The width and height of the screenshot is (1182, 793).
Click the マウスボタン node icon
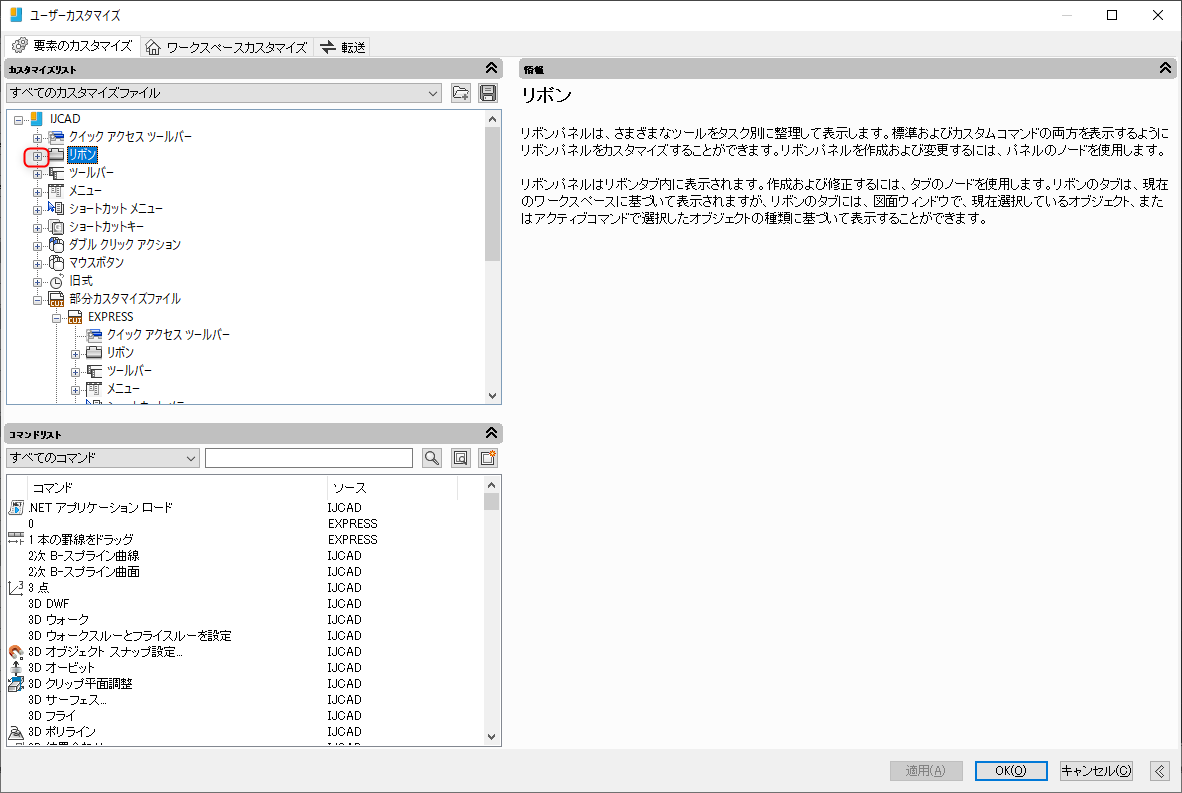coord(57,262)
